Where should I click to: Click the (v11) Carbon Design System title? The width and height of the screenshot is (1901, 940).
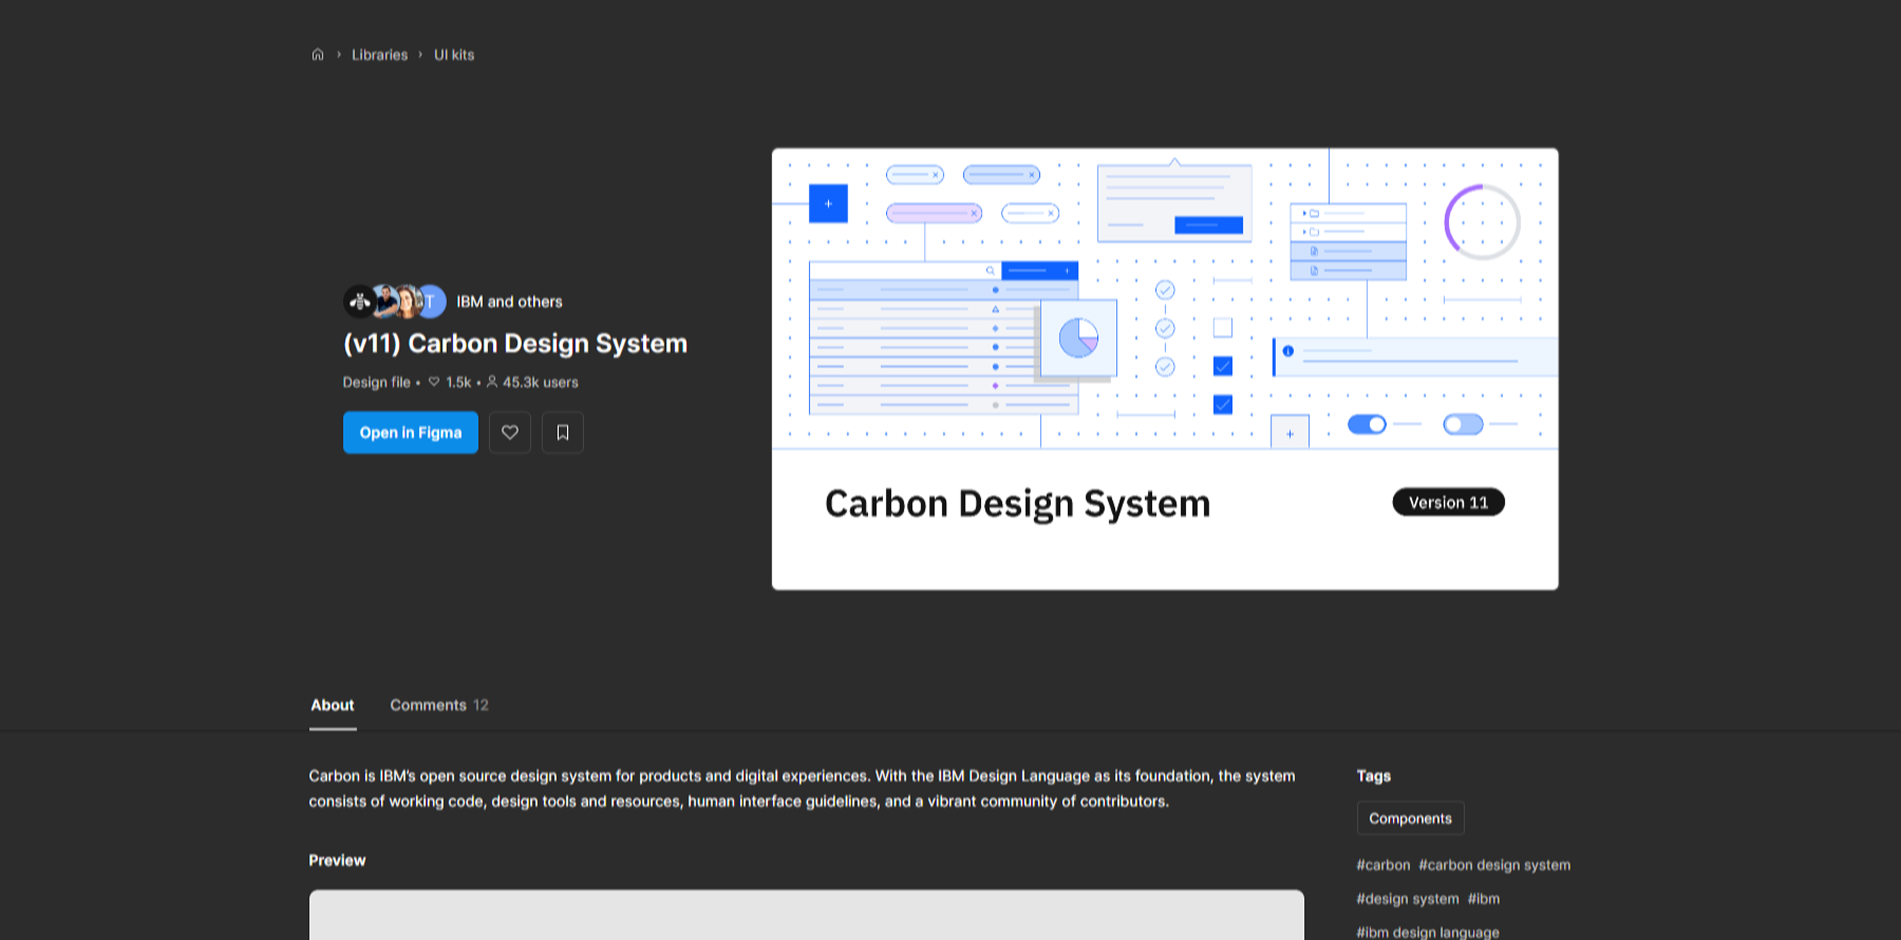[515, 343]
